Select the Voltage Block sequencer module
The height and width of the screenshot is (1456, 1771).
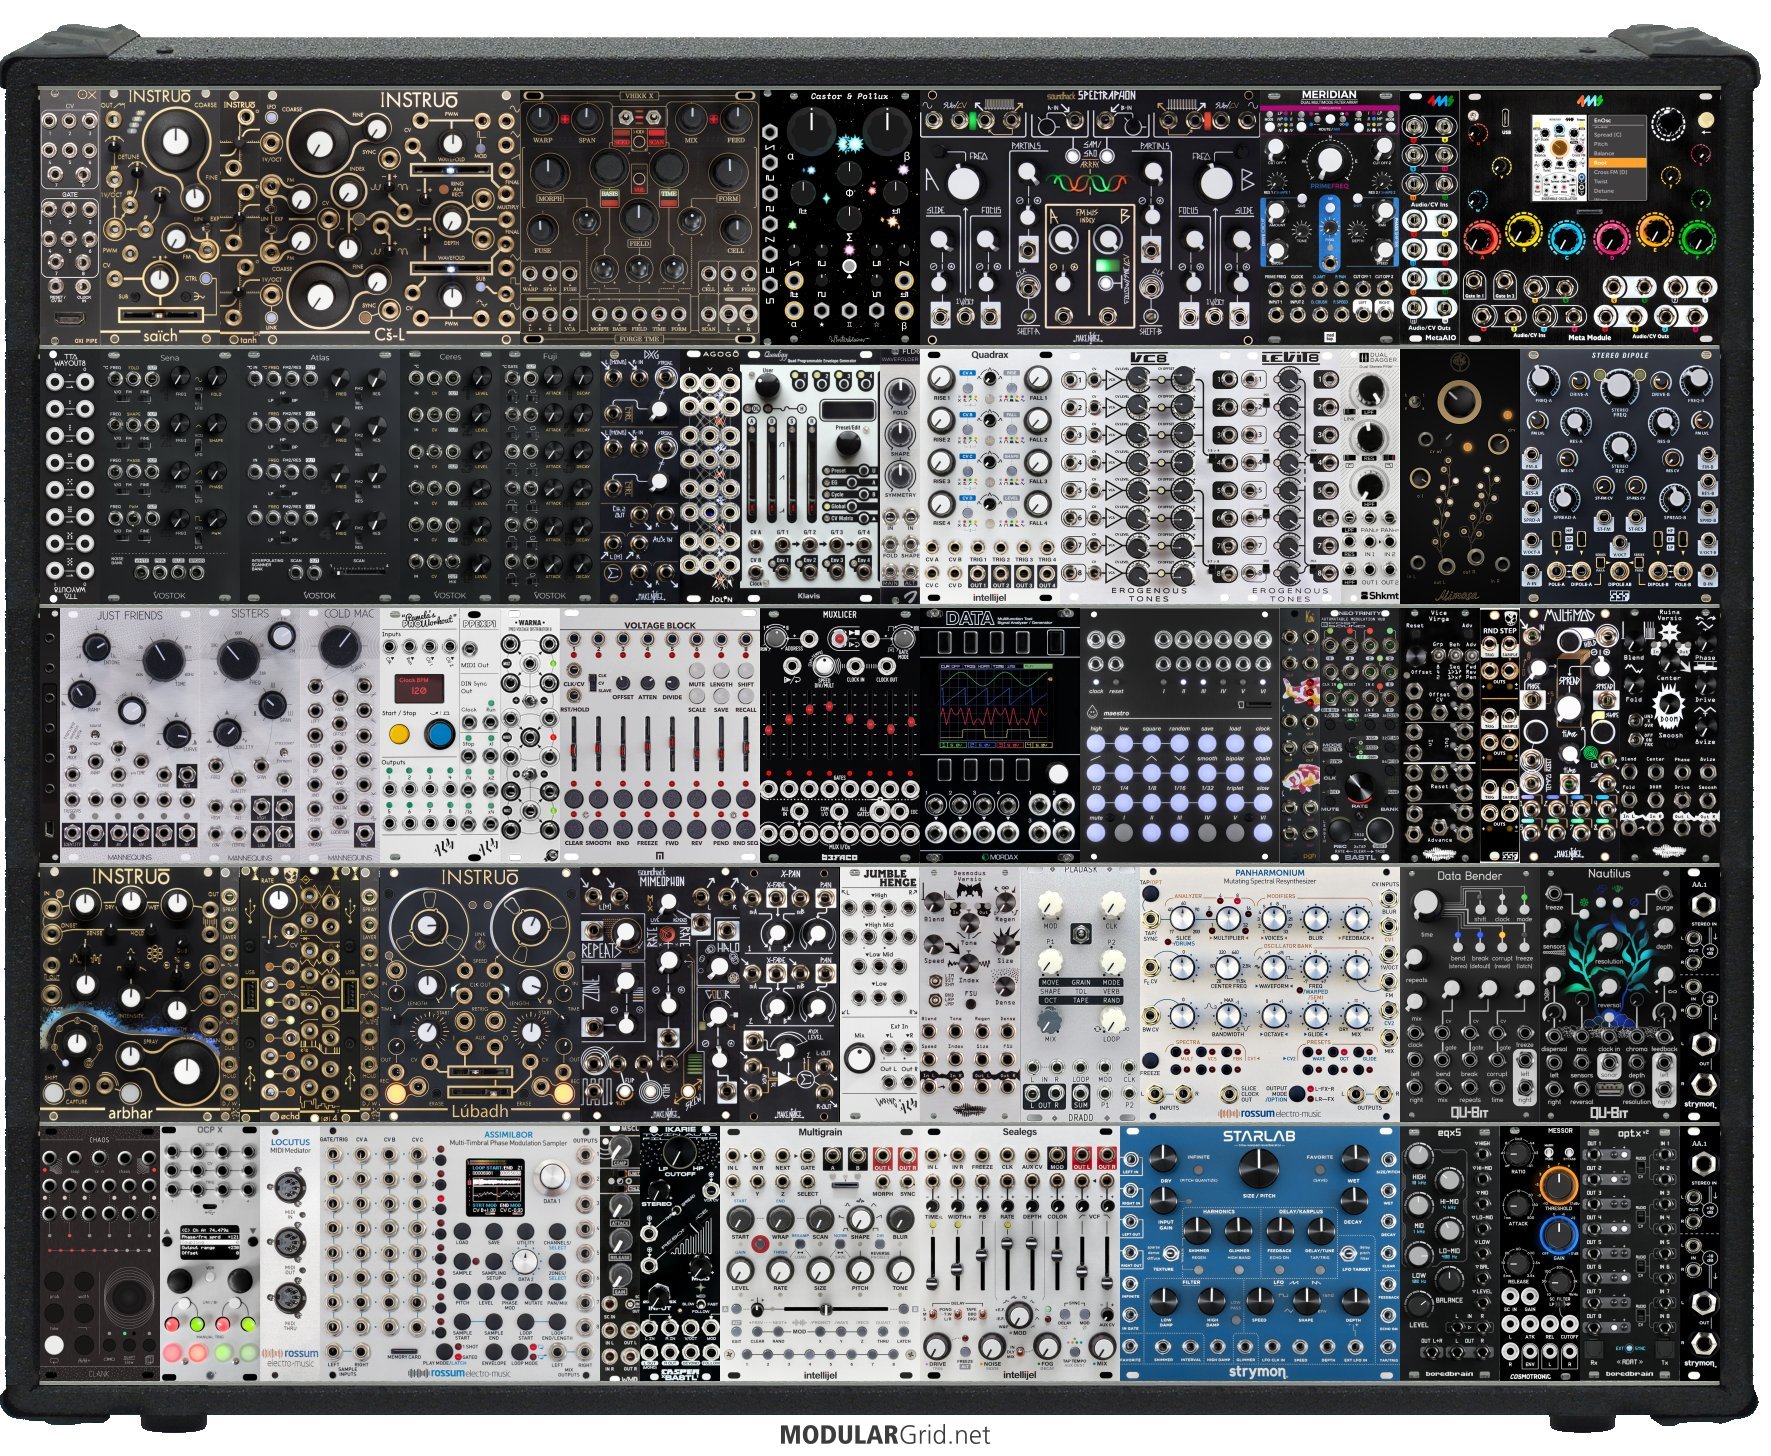[660, 736]
